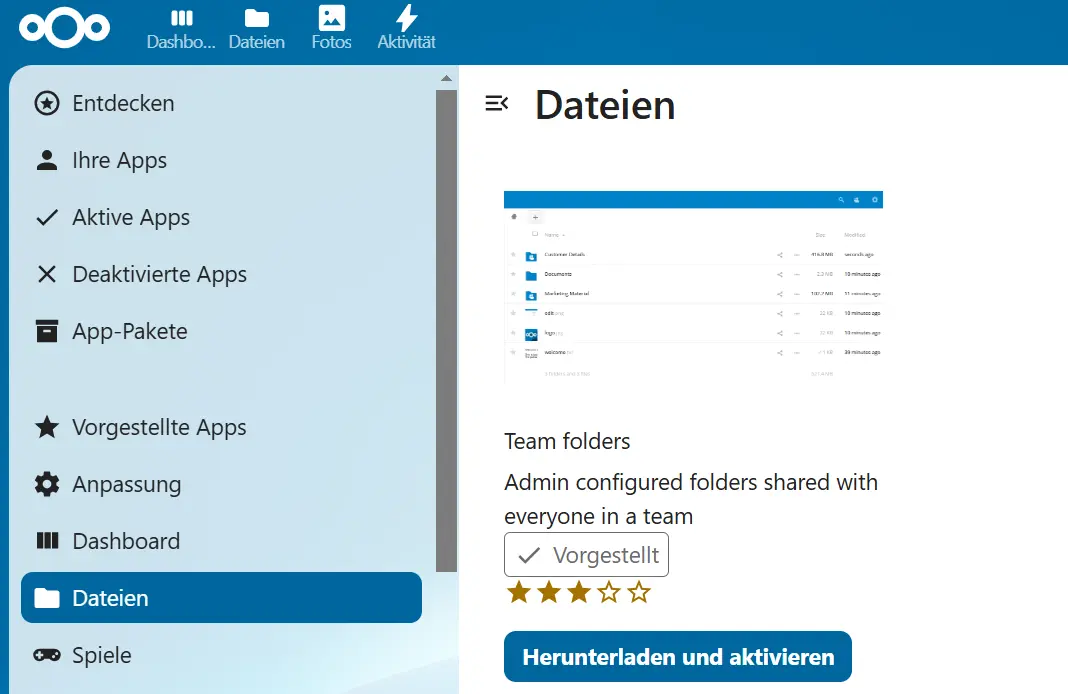Click the sidebar scrollbar up arrow
1068x694 pixels.
(446, 78)
